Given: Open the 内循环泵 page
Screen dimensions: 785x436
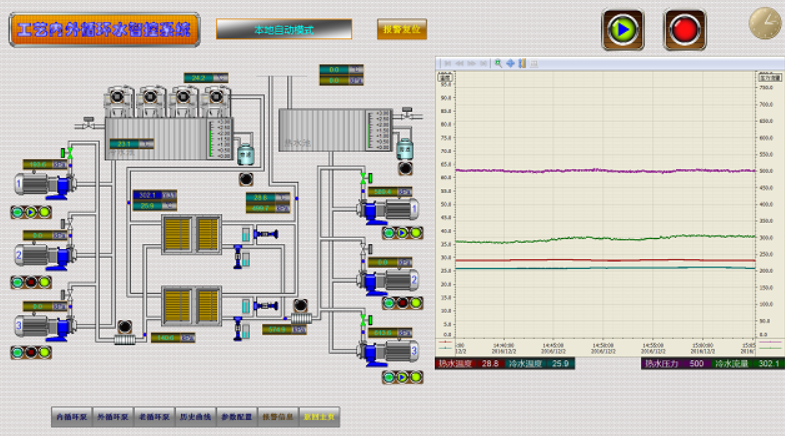Looking at the screenshot, I should [x=71, y=417].
